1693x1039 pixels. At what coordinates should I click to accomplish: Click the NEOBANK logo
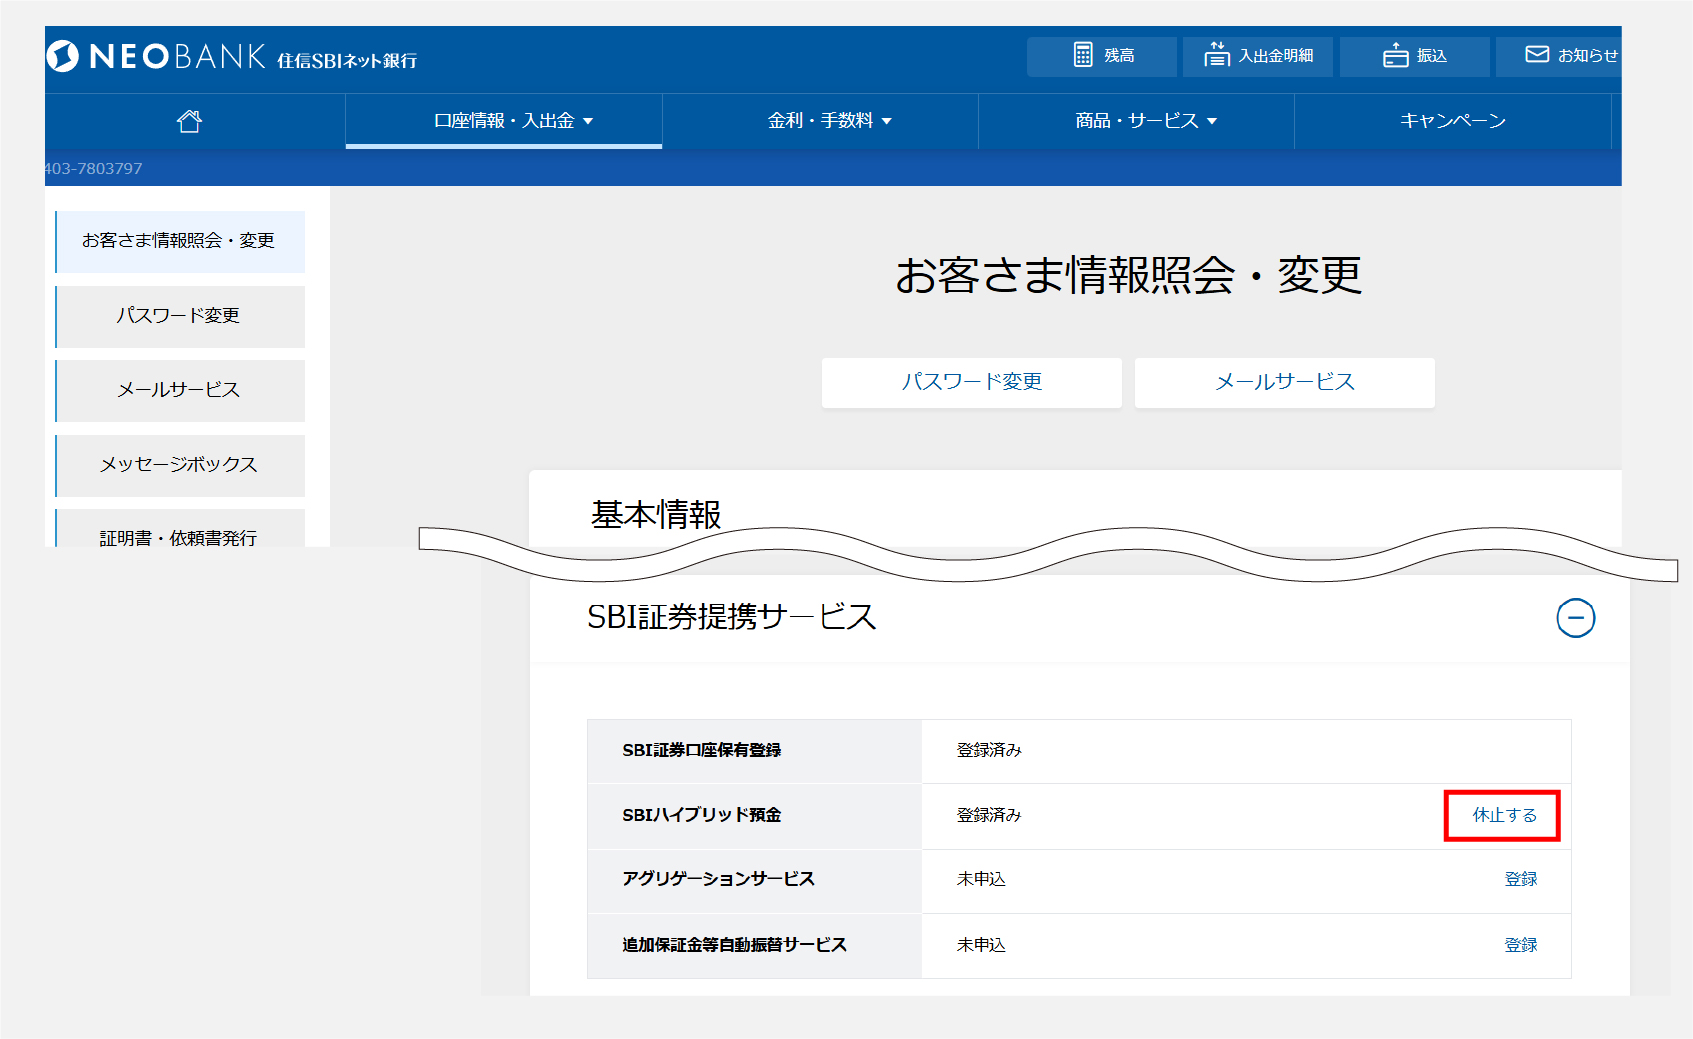point(156,56)
